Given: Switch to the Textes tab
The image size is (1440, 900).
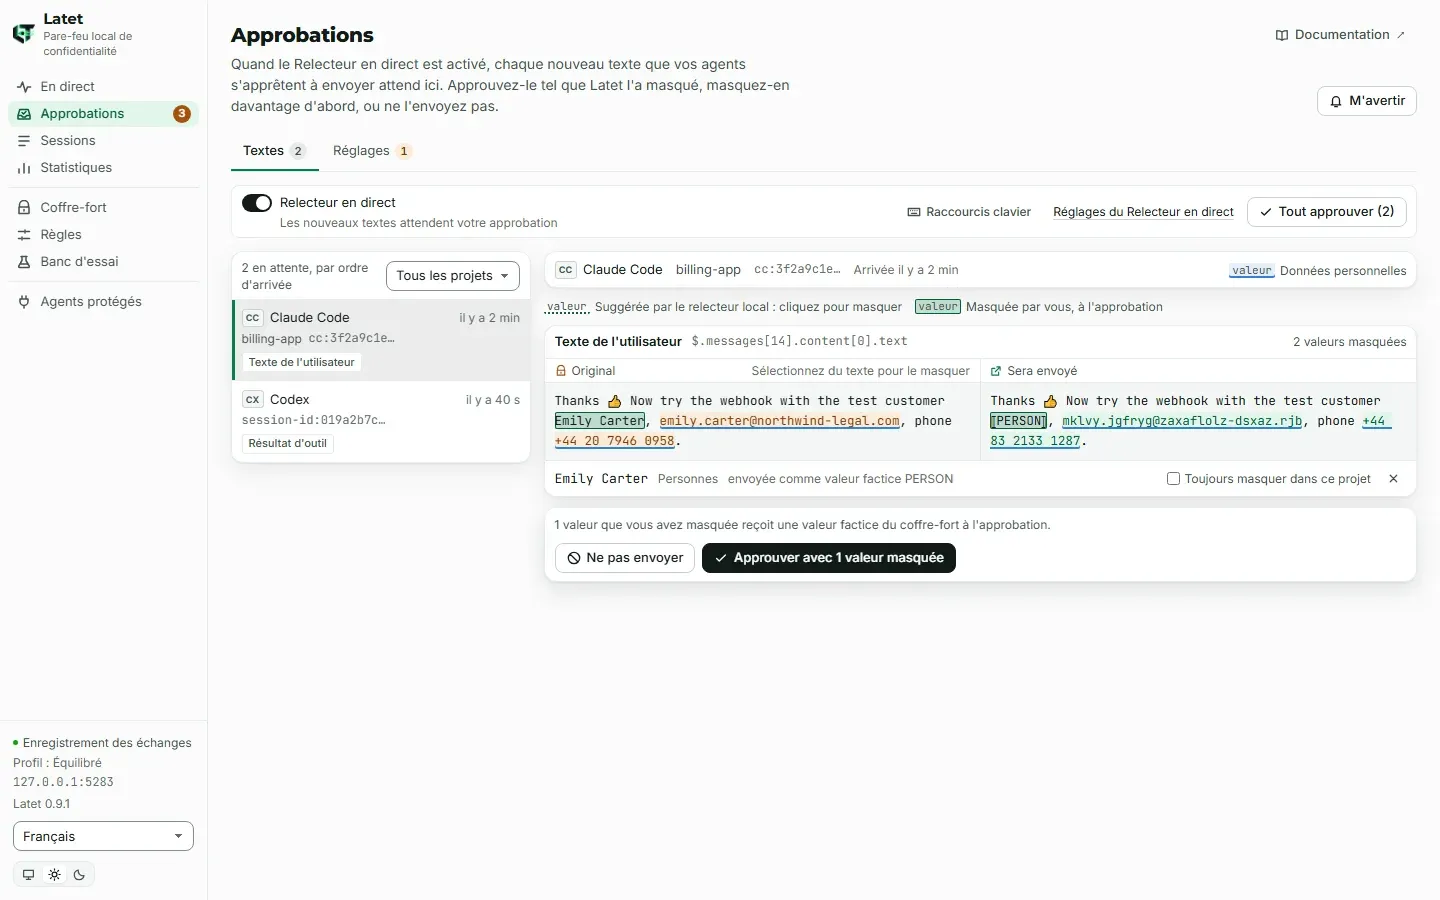Looking at the screenshot, I should (274, 151).
